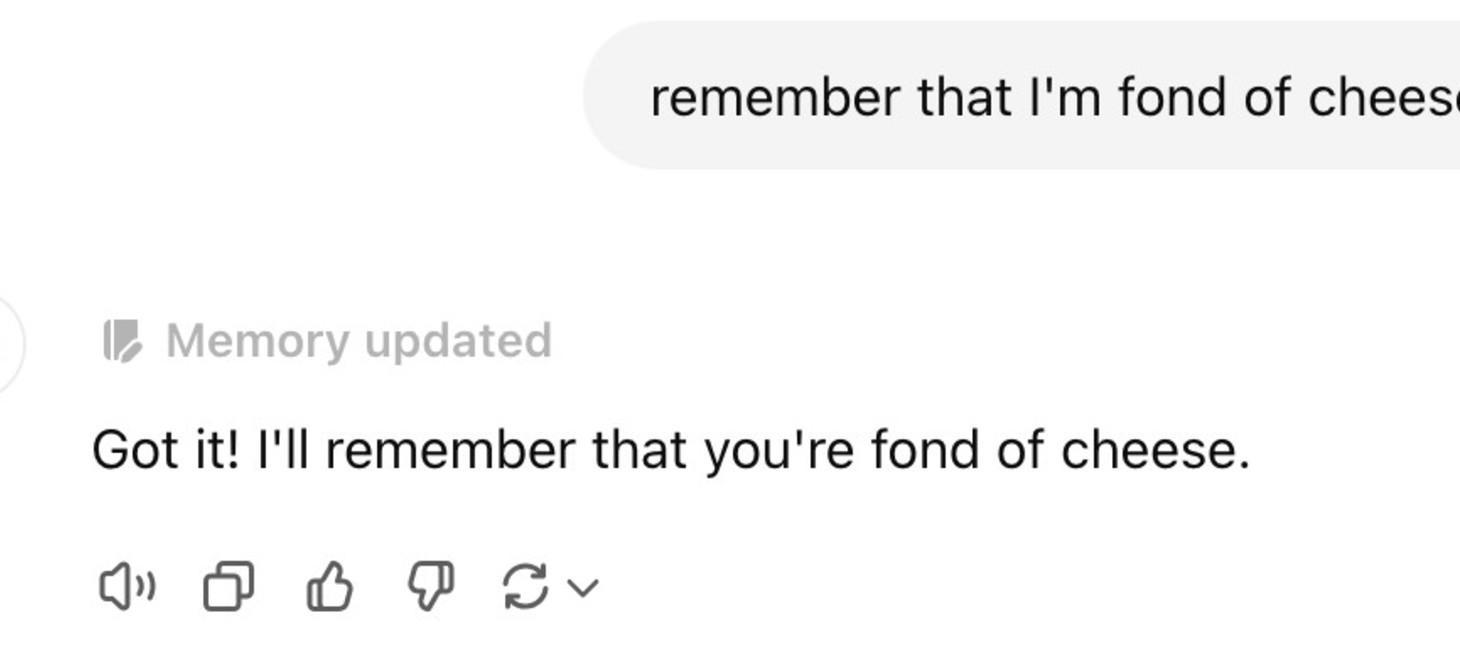The width and height of the screenshot is (1460, 657).
Task: Give the response a thumbs up
Action: click(x=329, y=586)
